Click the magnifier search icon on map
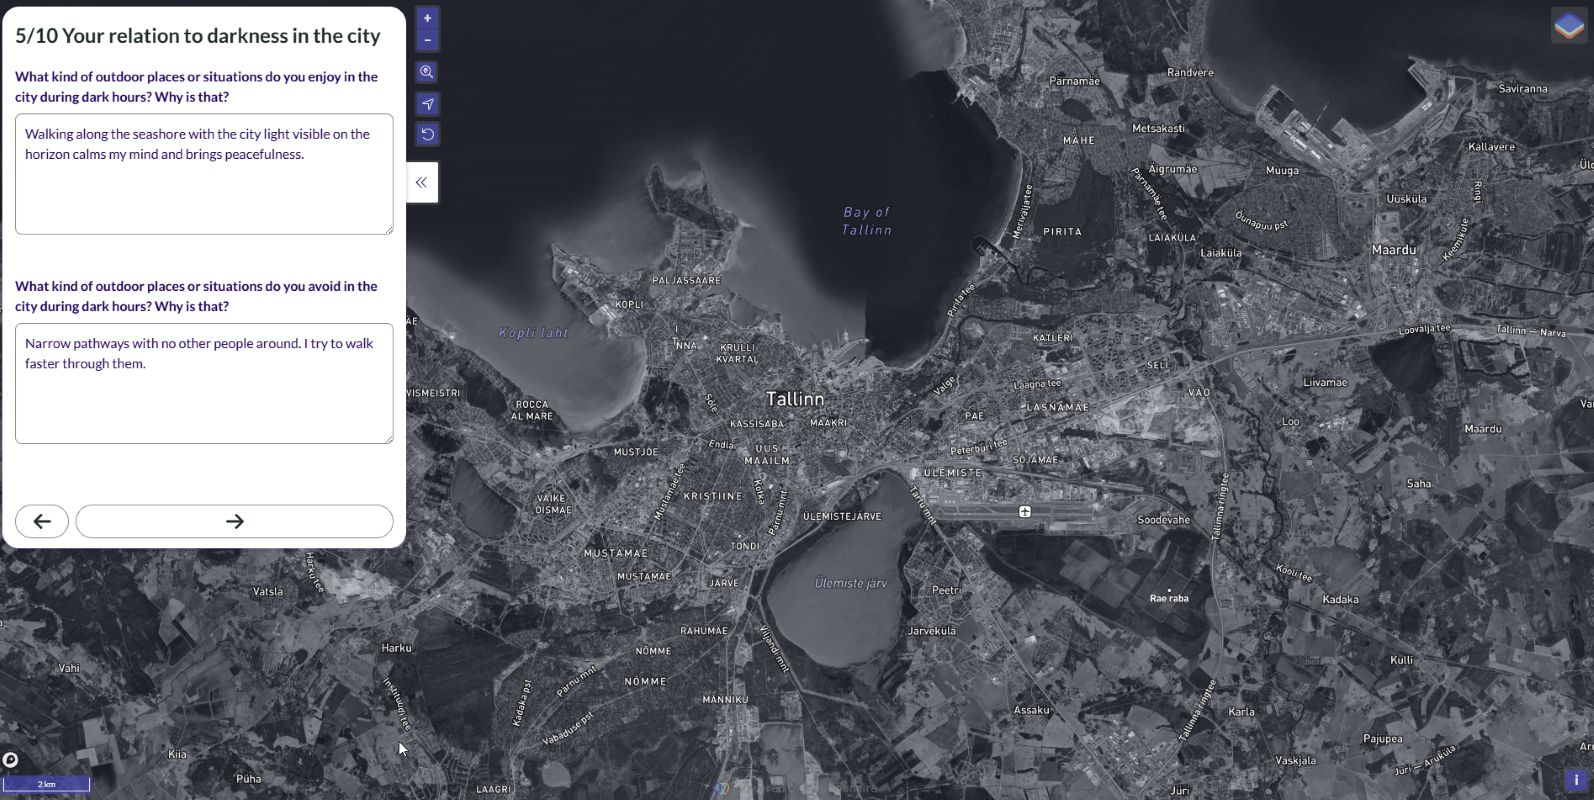This screenshot has width=1594, height=800. click(x=427, y=72)
